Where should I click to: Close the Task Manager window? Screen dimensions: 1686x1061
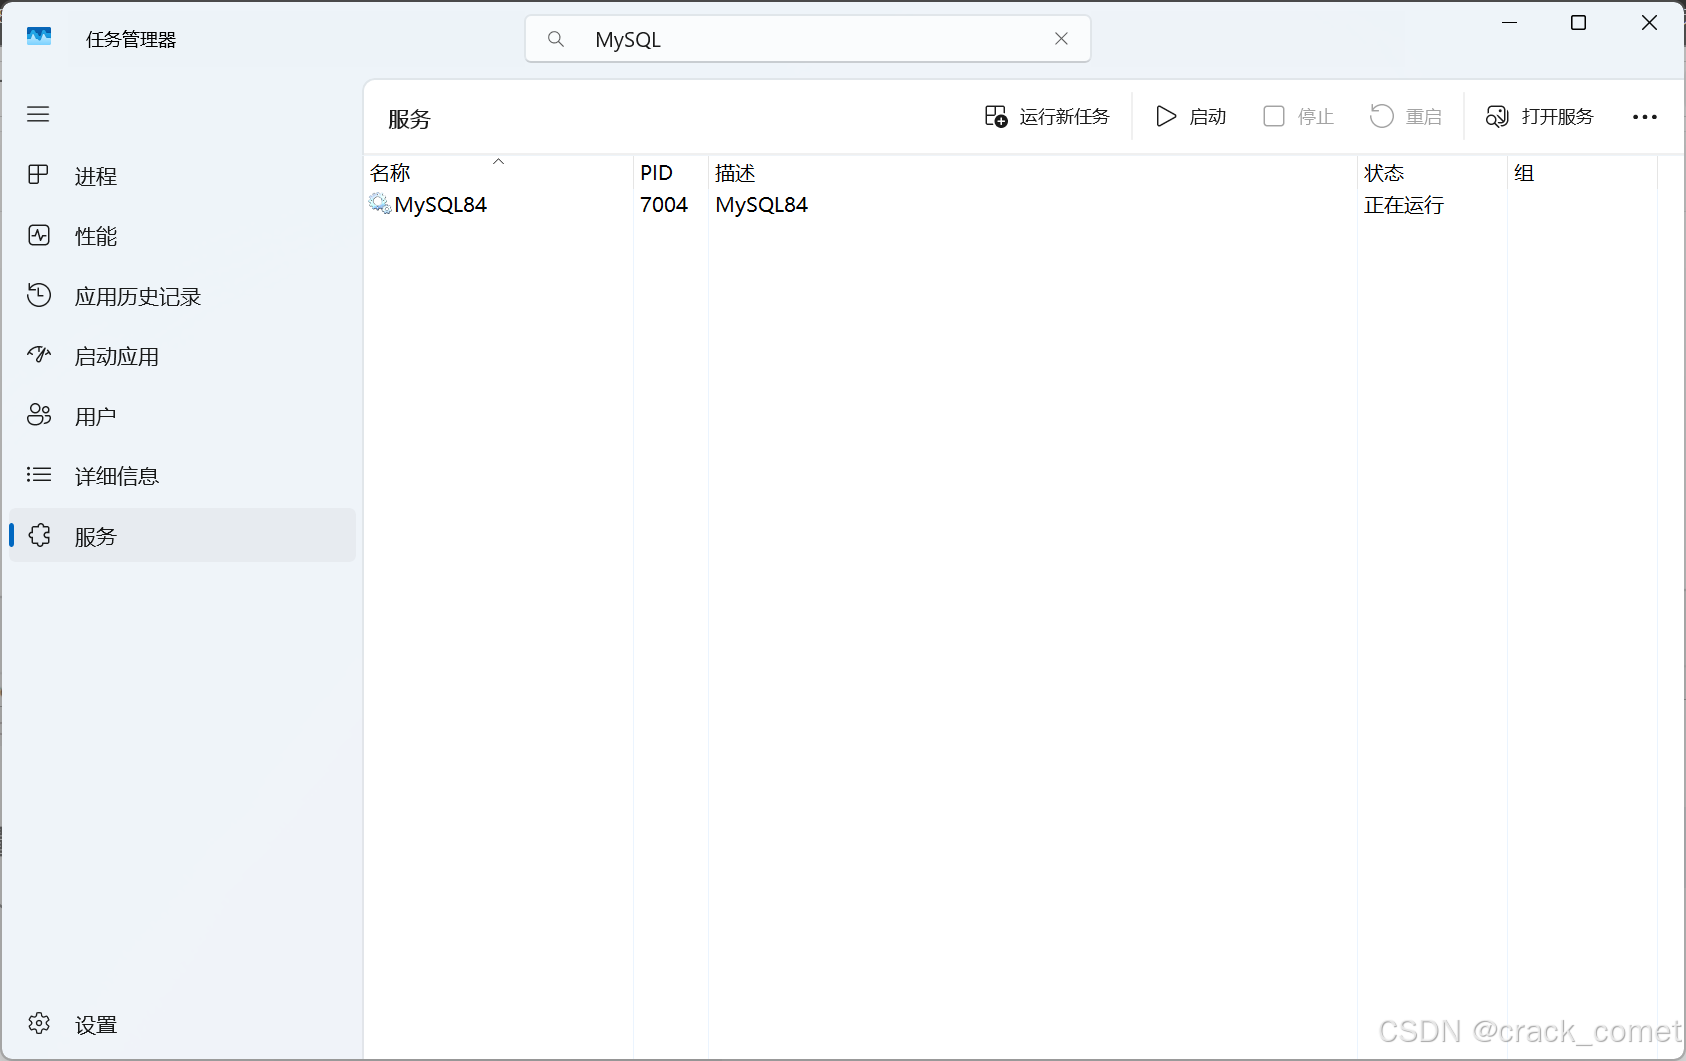tap(1649, 22)
